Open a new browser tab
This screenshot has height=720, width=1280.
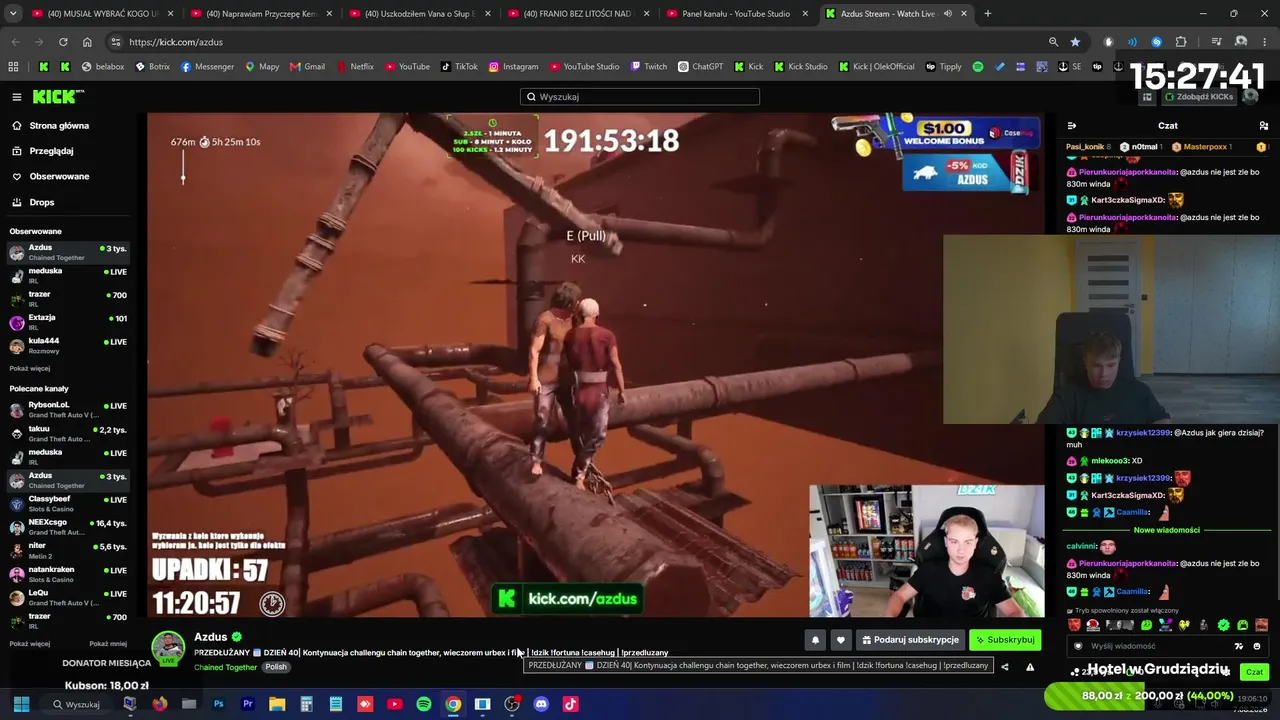pyautogui.click(x=987, y=14)
